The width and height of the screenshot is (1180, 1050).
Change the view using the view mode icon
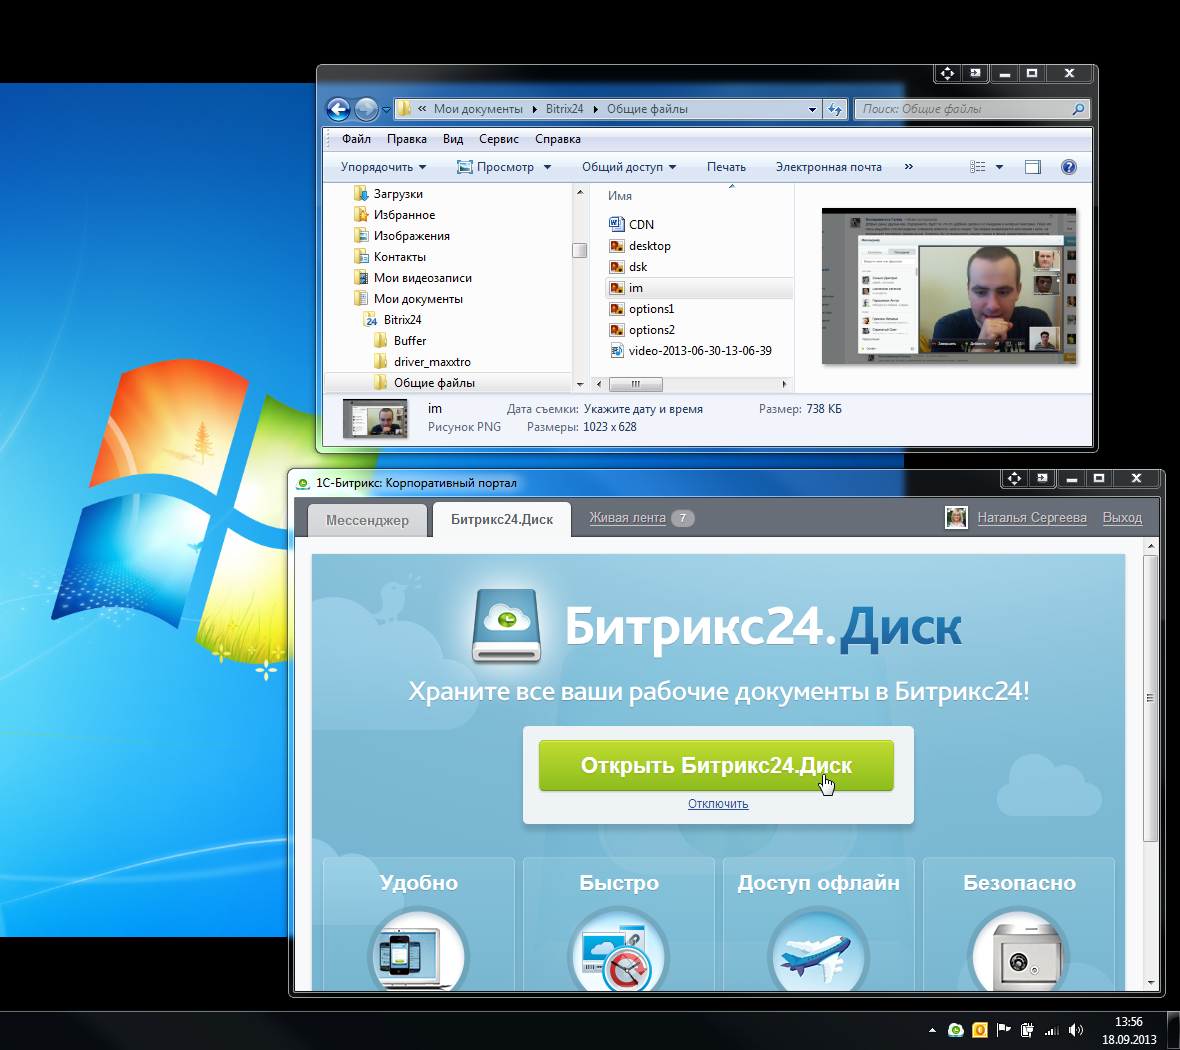click(978, 167)
